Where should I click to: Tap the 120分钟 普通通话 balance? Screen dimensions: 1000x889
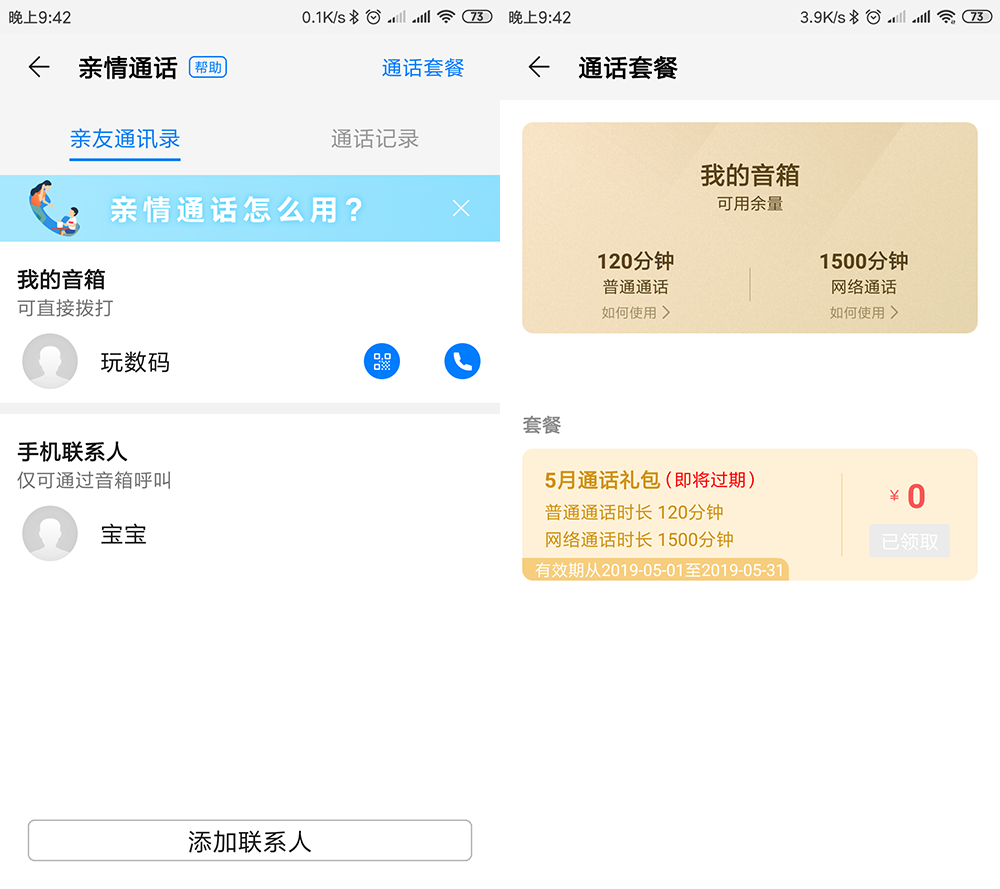point(635,272)
